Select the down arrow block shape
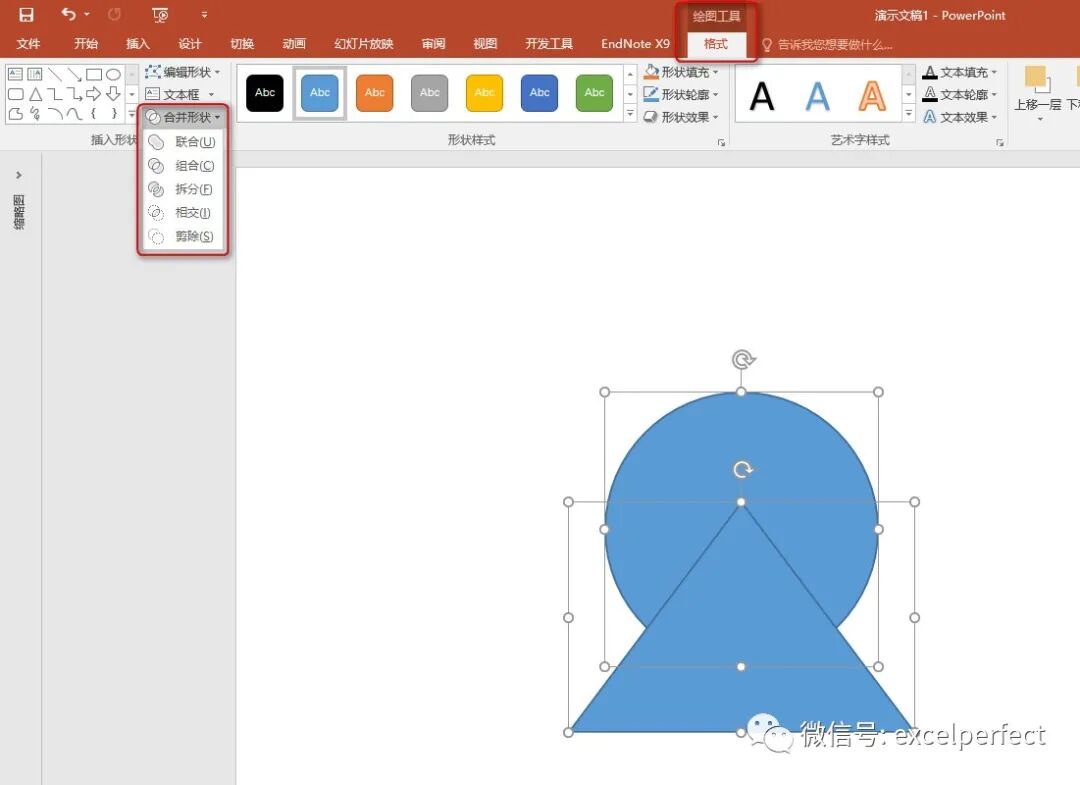This screenshot has width=1080, height=785. coord(114,94)
